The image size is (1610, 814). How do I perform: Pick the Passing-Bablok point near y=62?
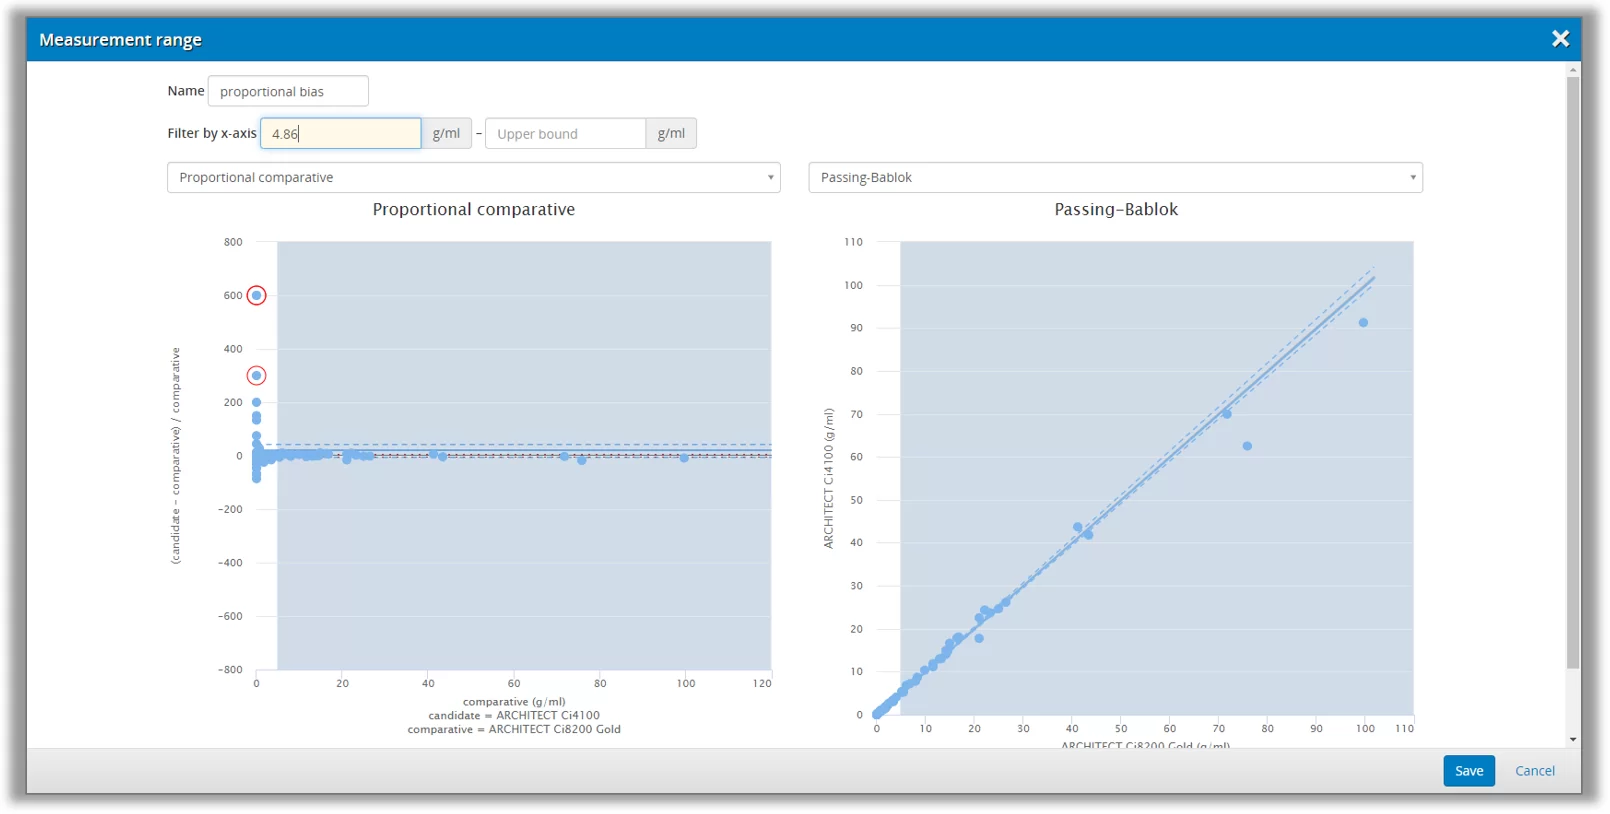[x=1247, y=446]
